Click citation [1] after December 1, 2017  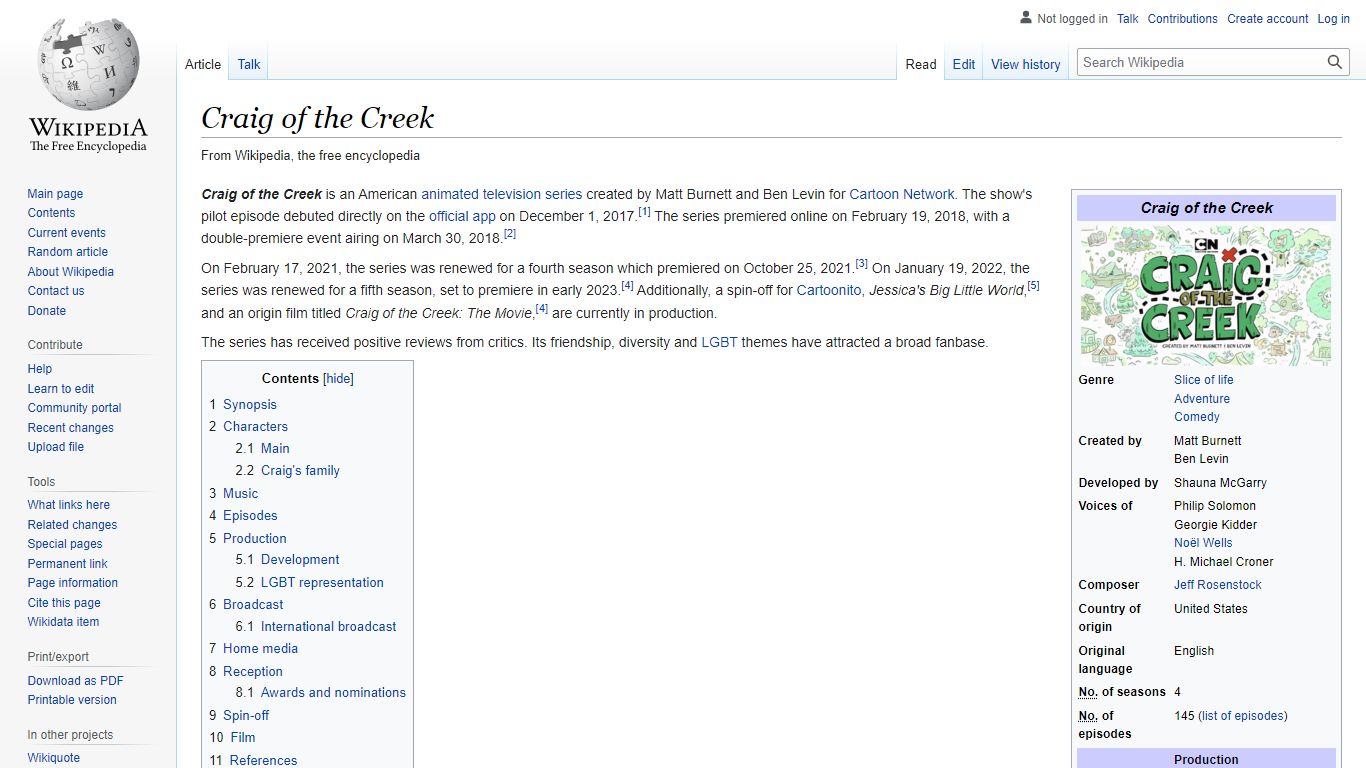point(645,212)
